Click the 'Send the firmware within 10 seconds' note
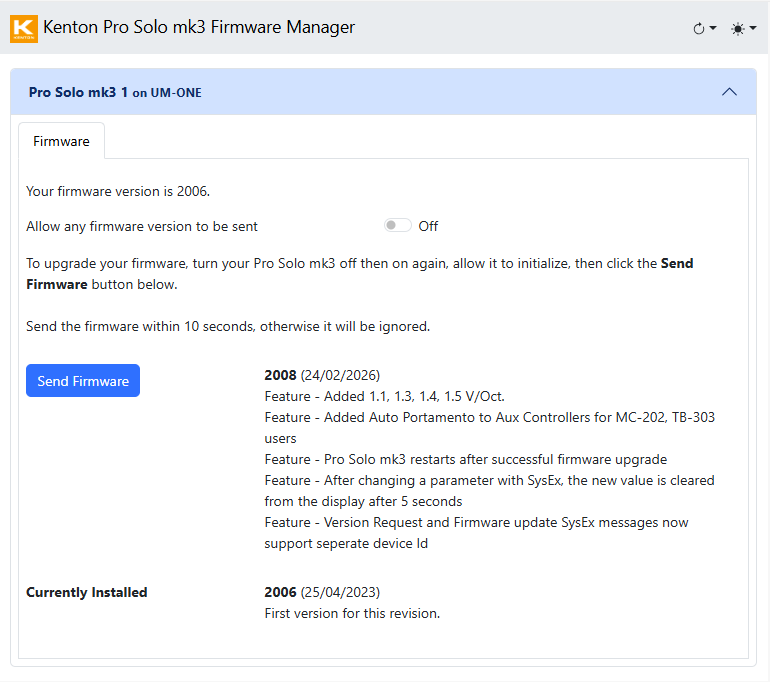This screenshot has width=770, height=682. pyautogui.click(x=228, y=326)
